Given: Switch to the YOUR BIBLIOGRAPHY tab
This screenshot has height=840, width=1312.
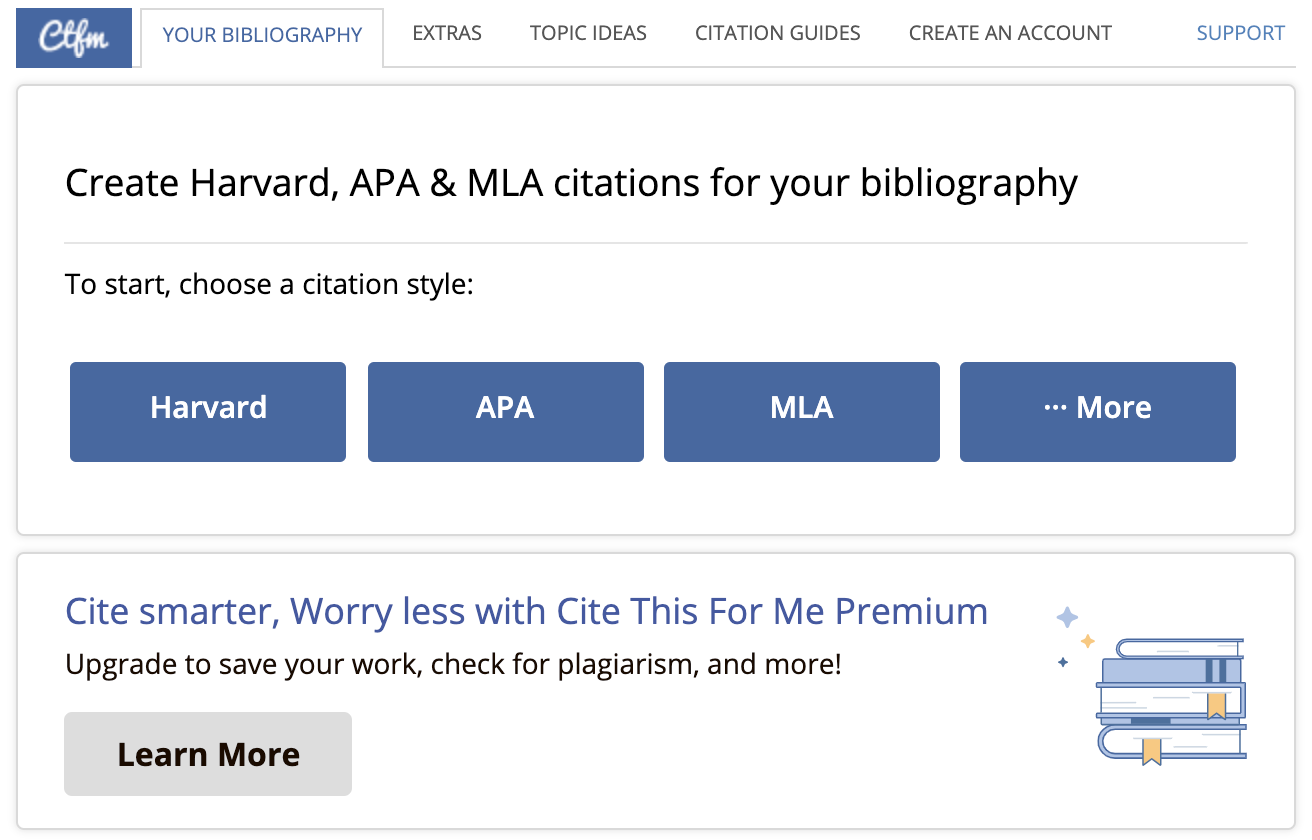Looking at the screenshot, I should (261, 34).
